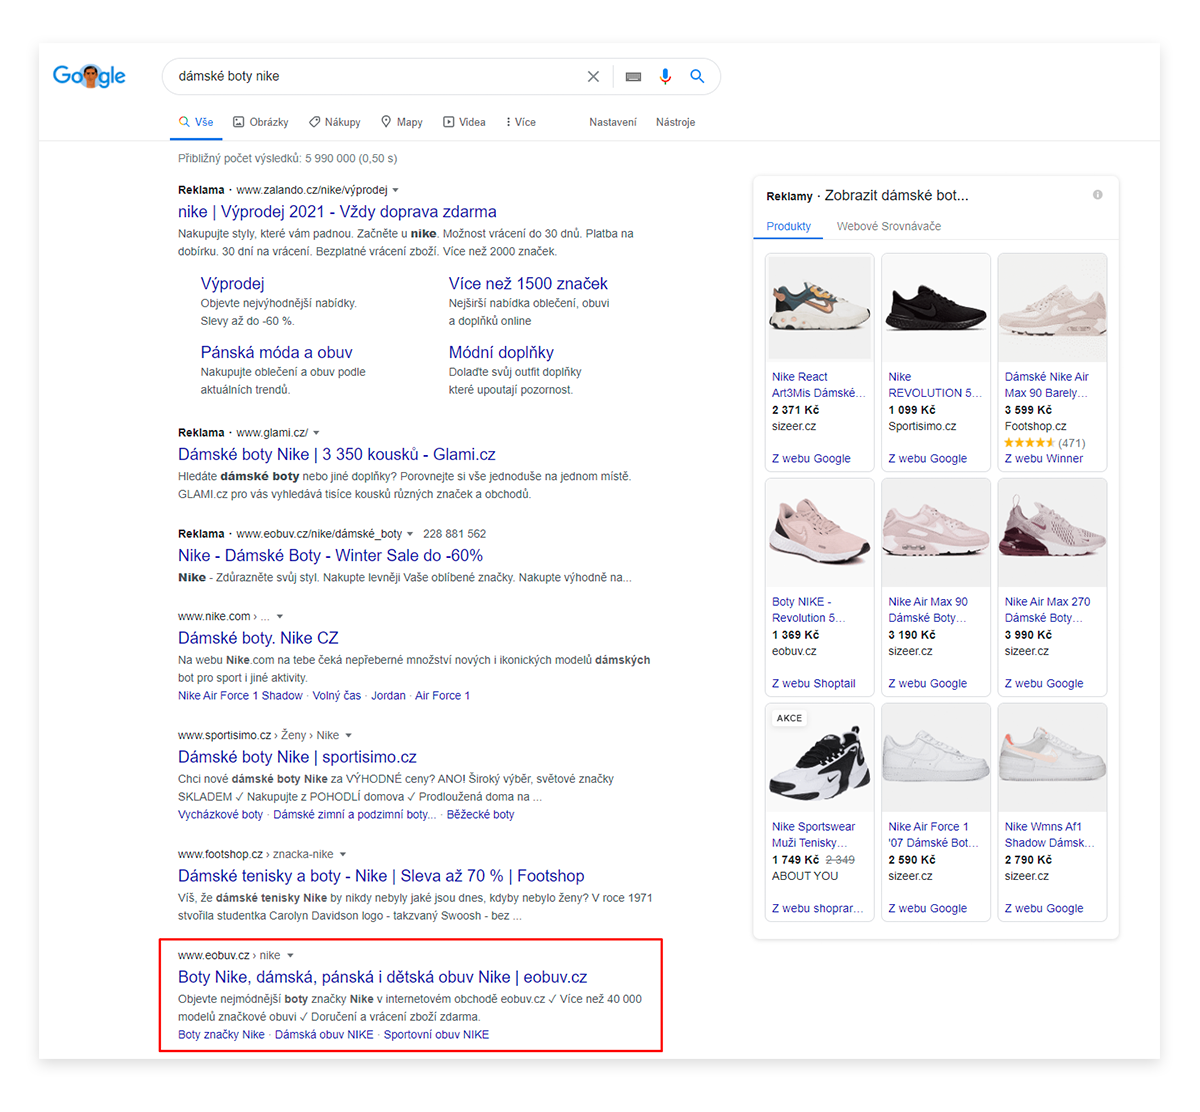
Task: Switch to Obrázky tab
Action: (261, 122)
